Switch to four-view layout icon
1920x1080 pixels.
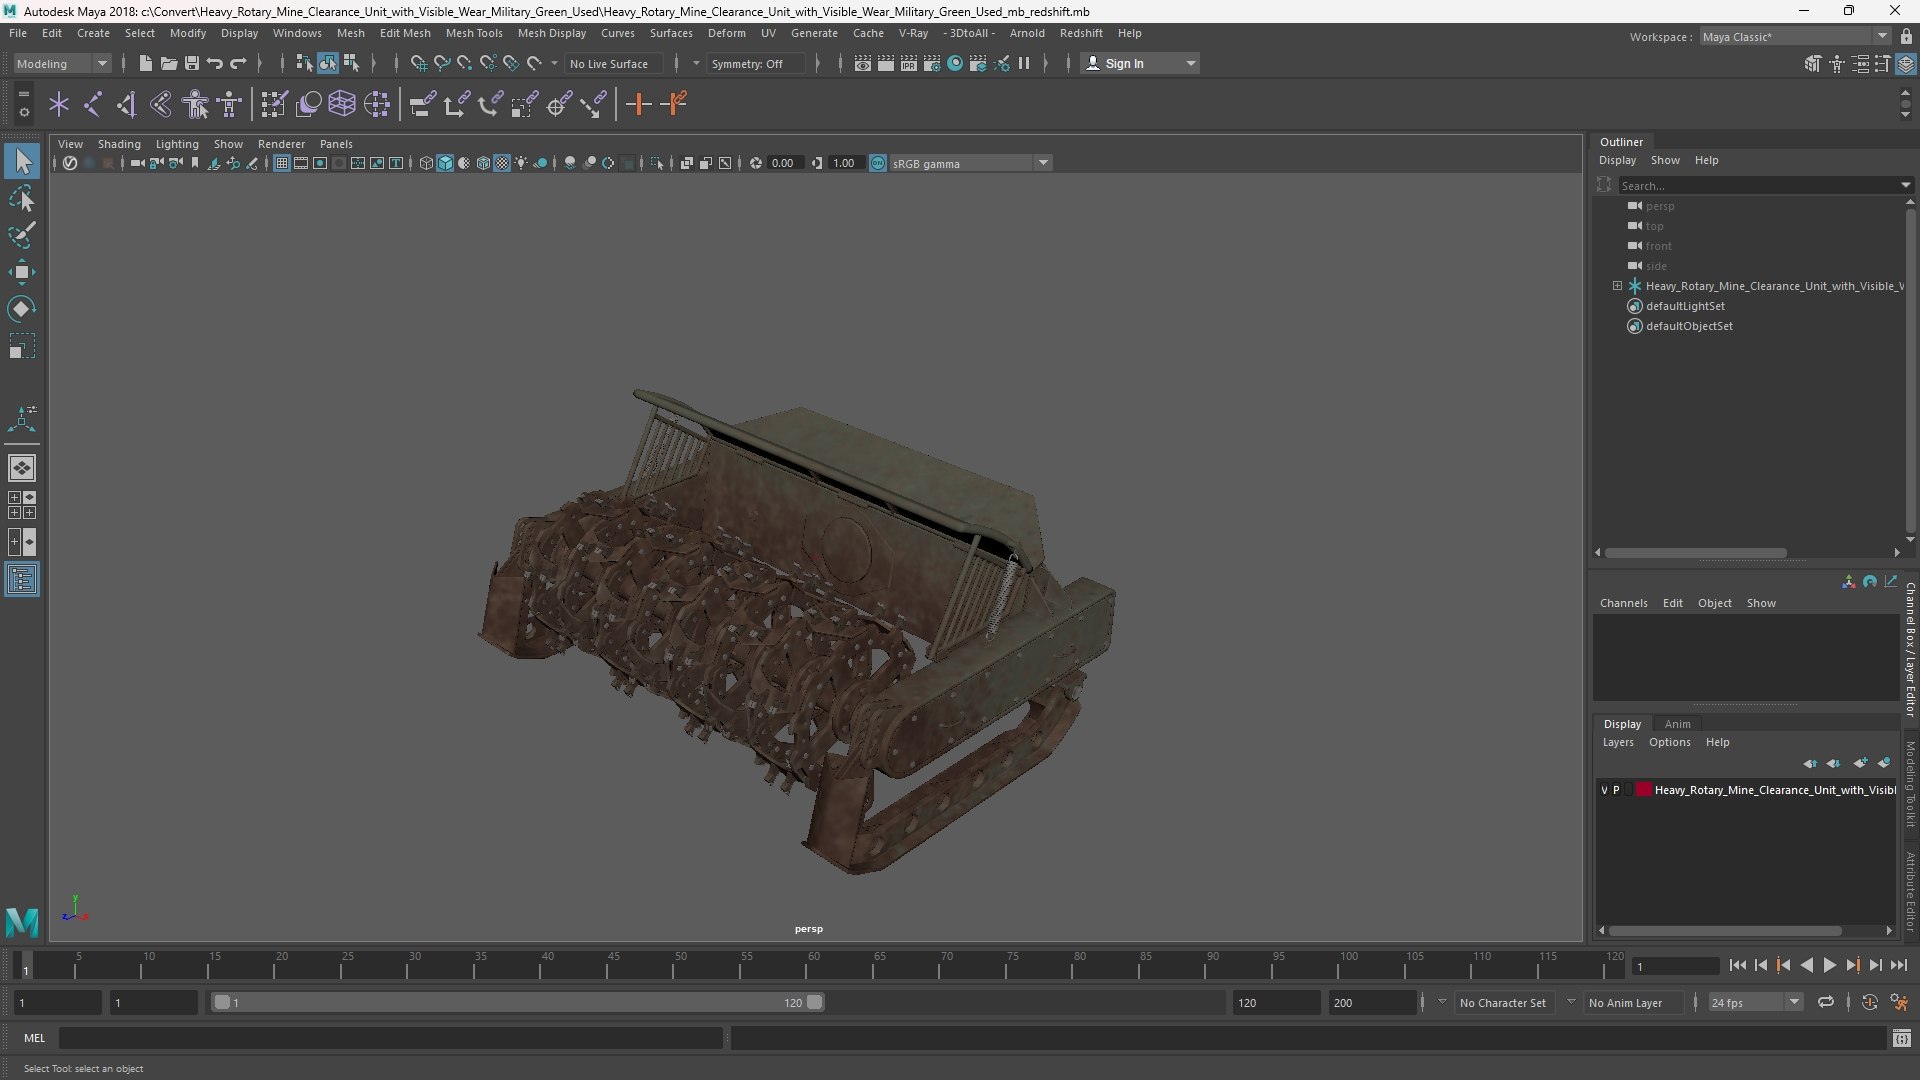tap(21, 505)
